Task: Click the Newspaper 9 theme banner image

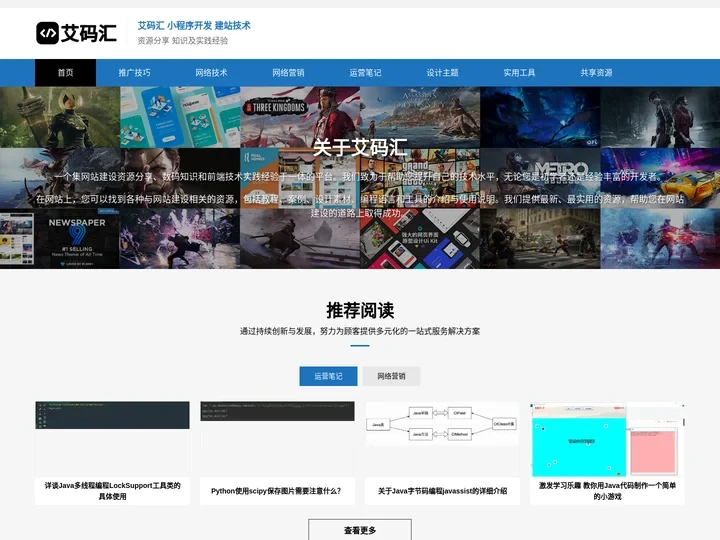Action: pos(60,239)
